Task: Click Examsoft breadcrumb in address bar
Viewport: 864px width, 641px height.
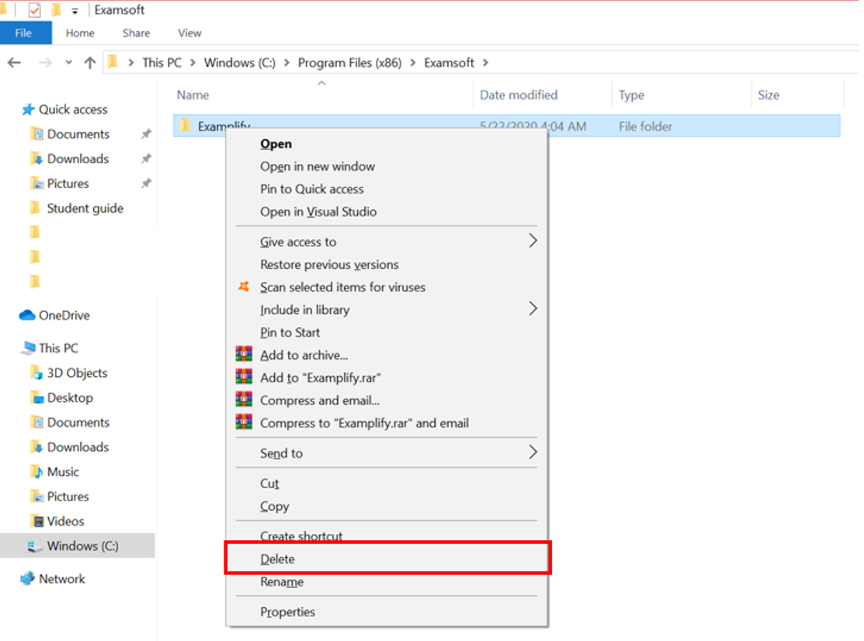Action: click(449, 63)
